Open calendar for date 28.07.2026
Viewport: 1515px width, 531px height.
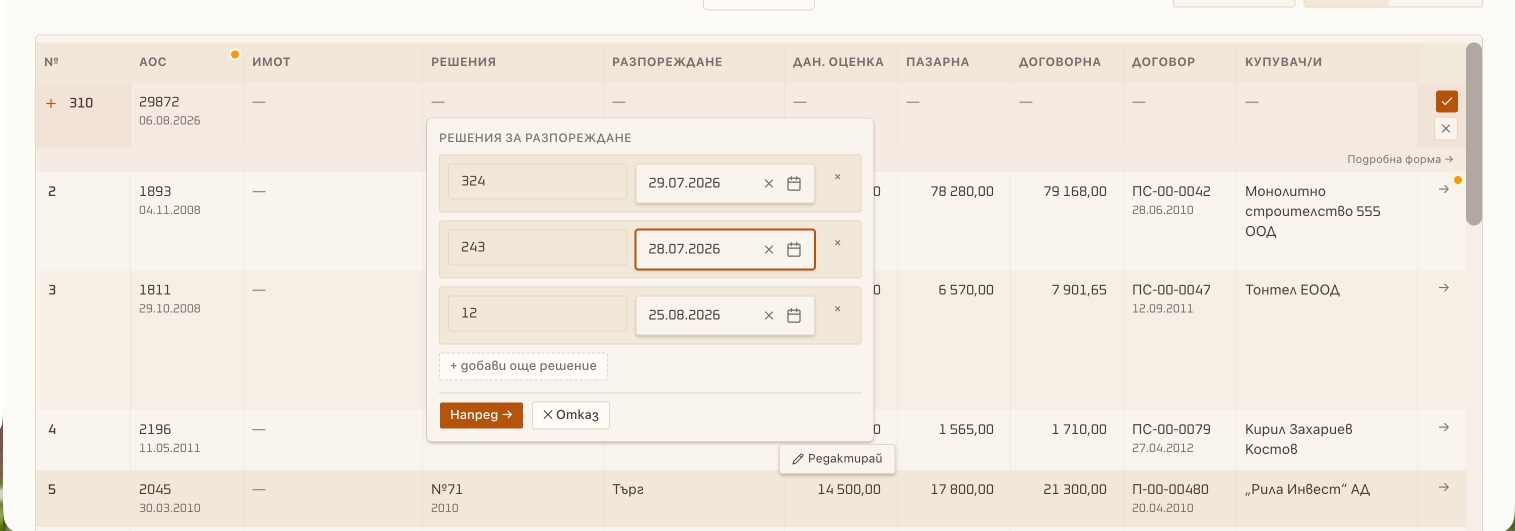(x=794, y=249)
